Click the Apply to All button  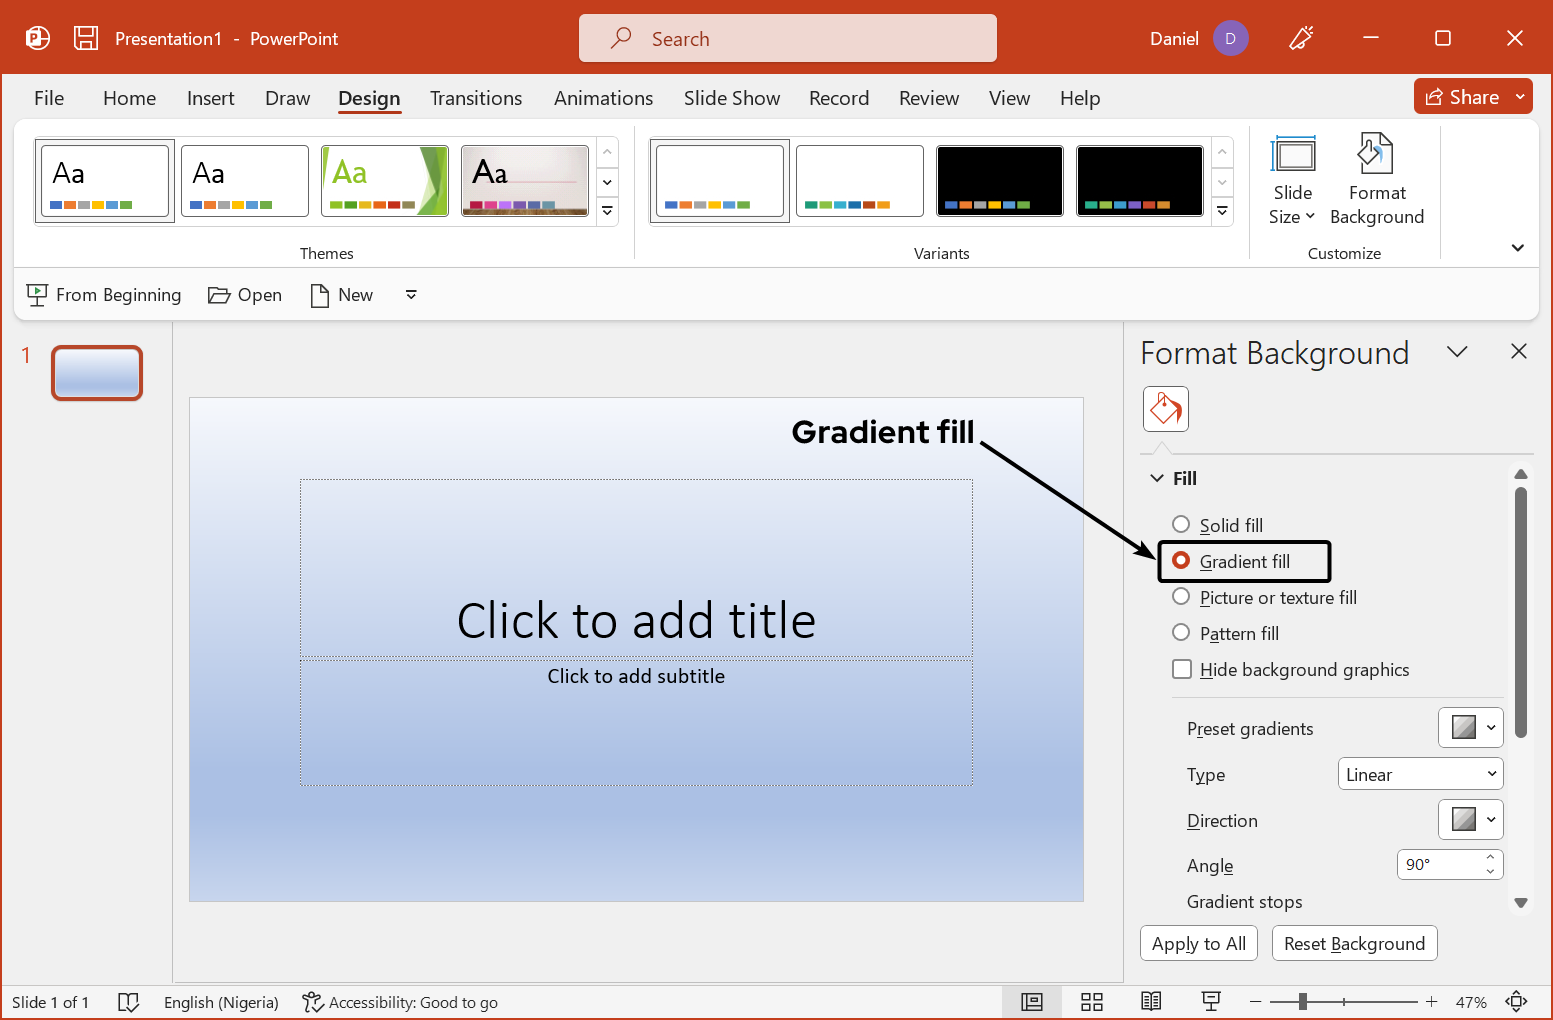click(1198, 943)
